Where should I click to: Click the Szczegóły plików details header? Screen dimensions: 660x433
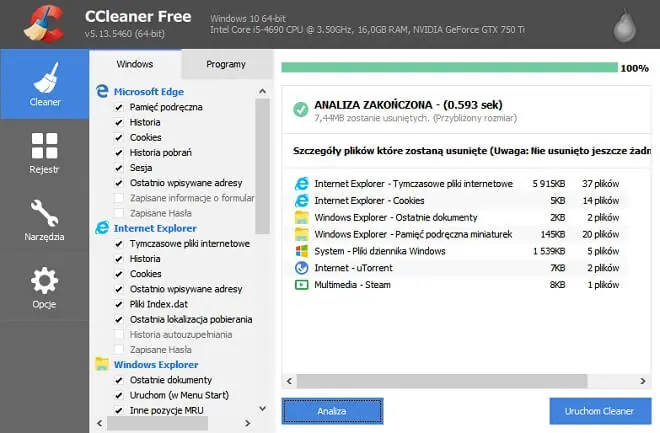click(472, 151)
